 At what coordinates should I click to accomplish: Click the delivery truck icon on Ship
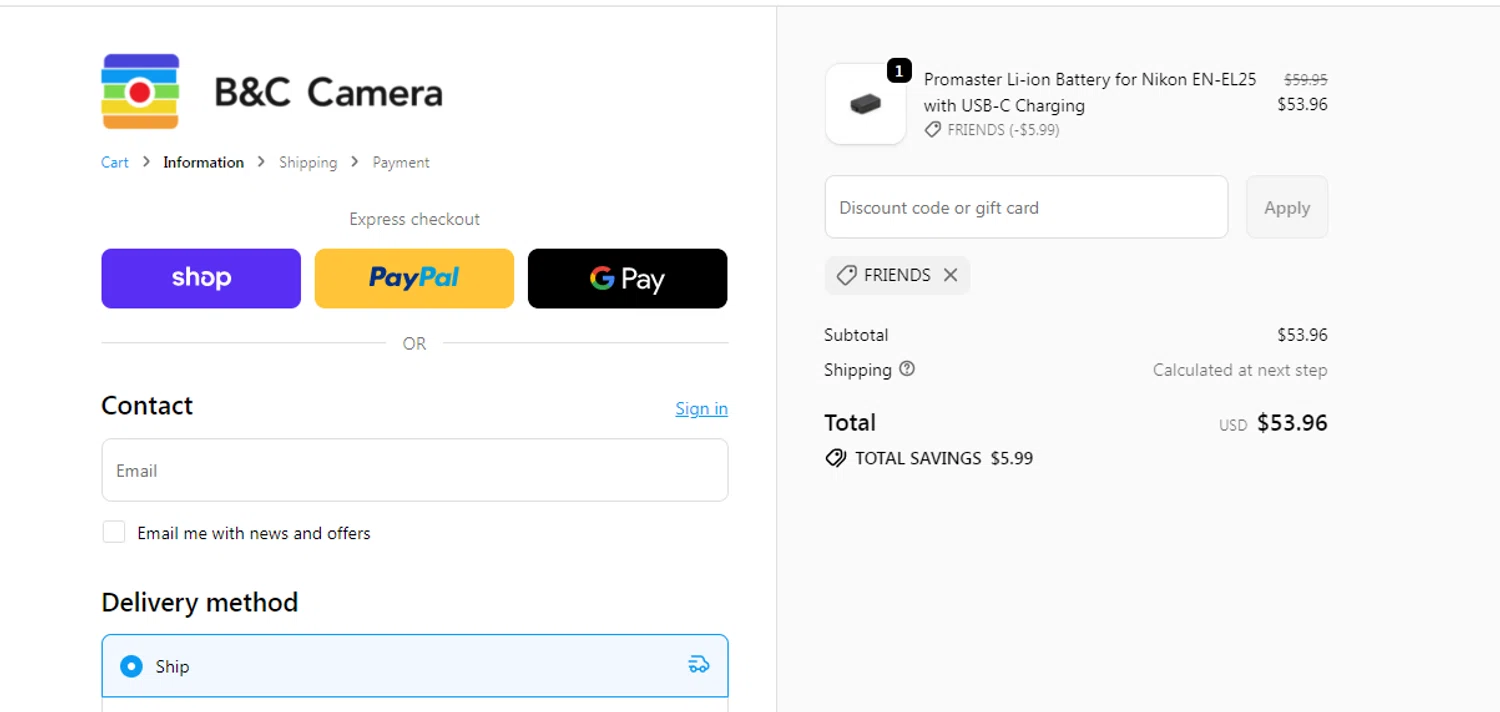(x=699, y=665)
